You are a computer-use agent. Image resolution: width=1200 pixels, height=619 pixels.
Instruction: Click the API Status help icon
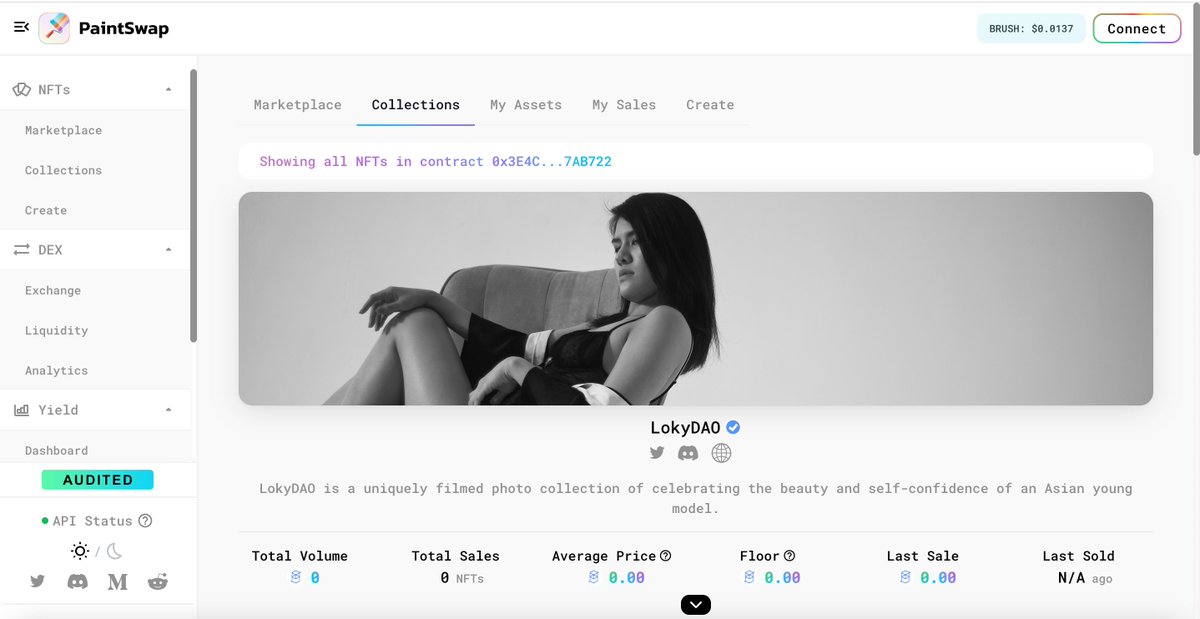pyautogui.click(x=147, y=521)
